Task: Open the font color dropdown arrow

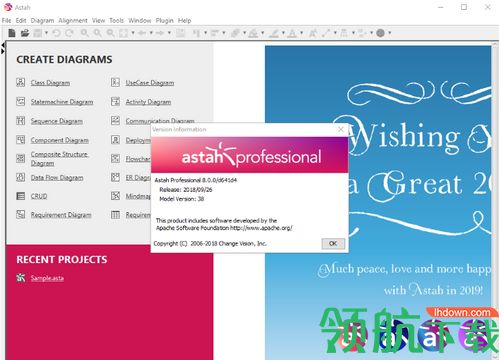Action: pyautogui.click(x=301, y=33)
